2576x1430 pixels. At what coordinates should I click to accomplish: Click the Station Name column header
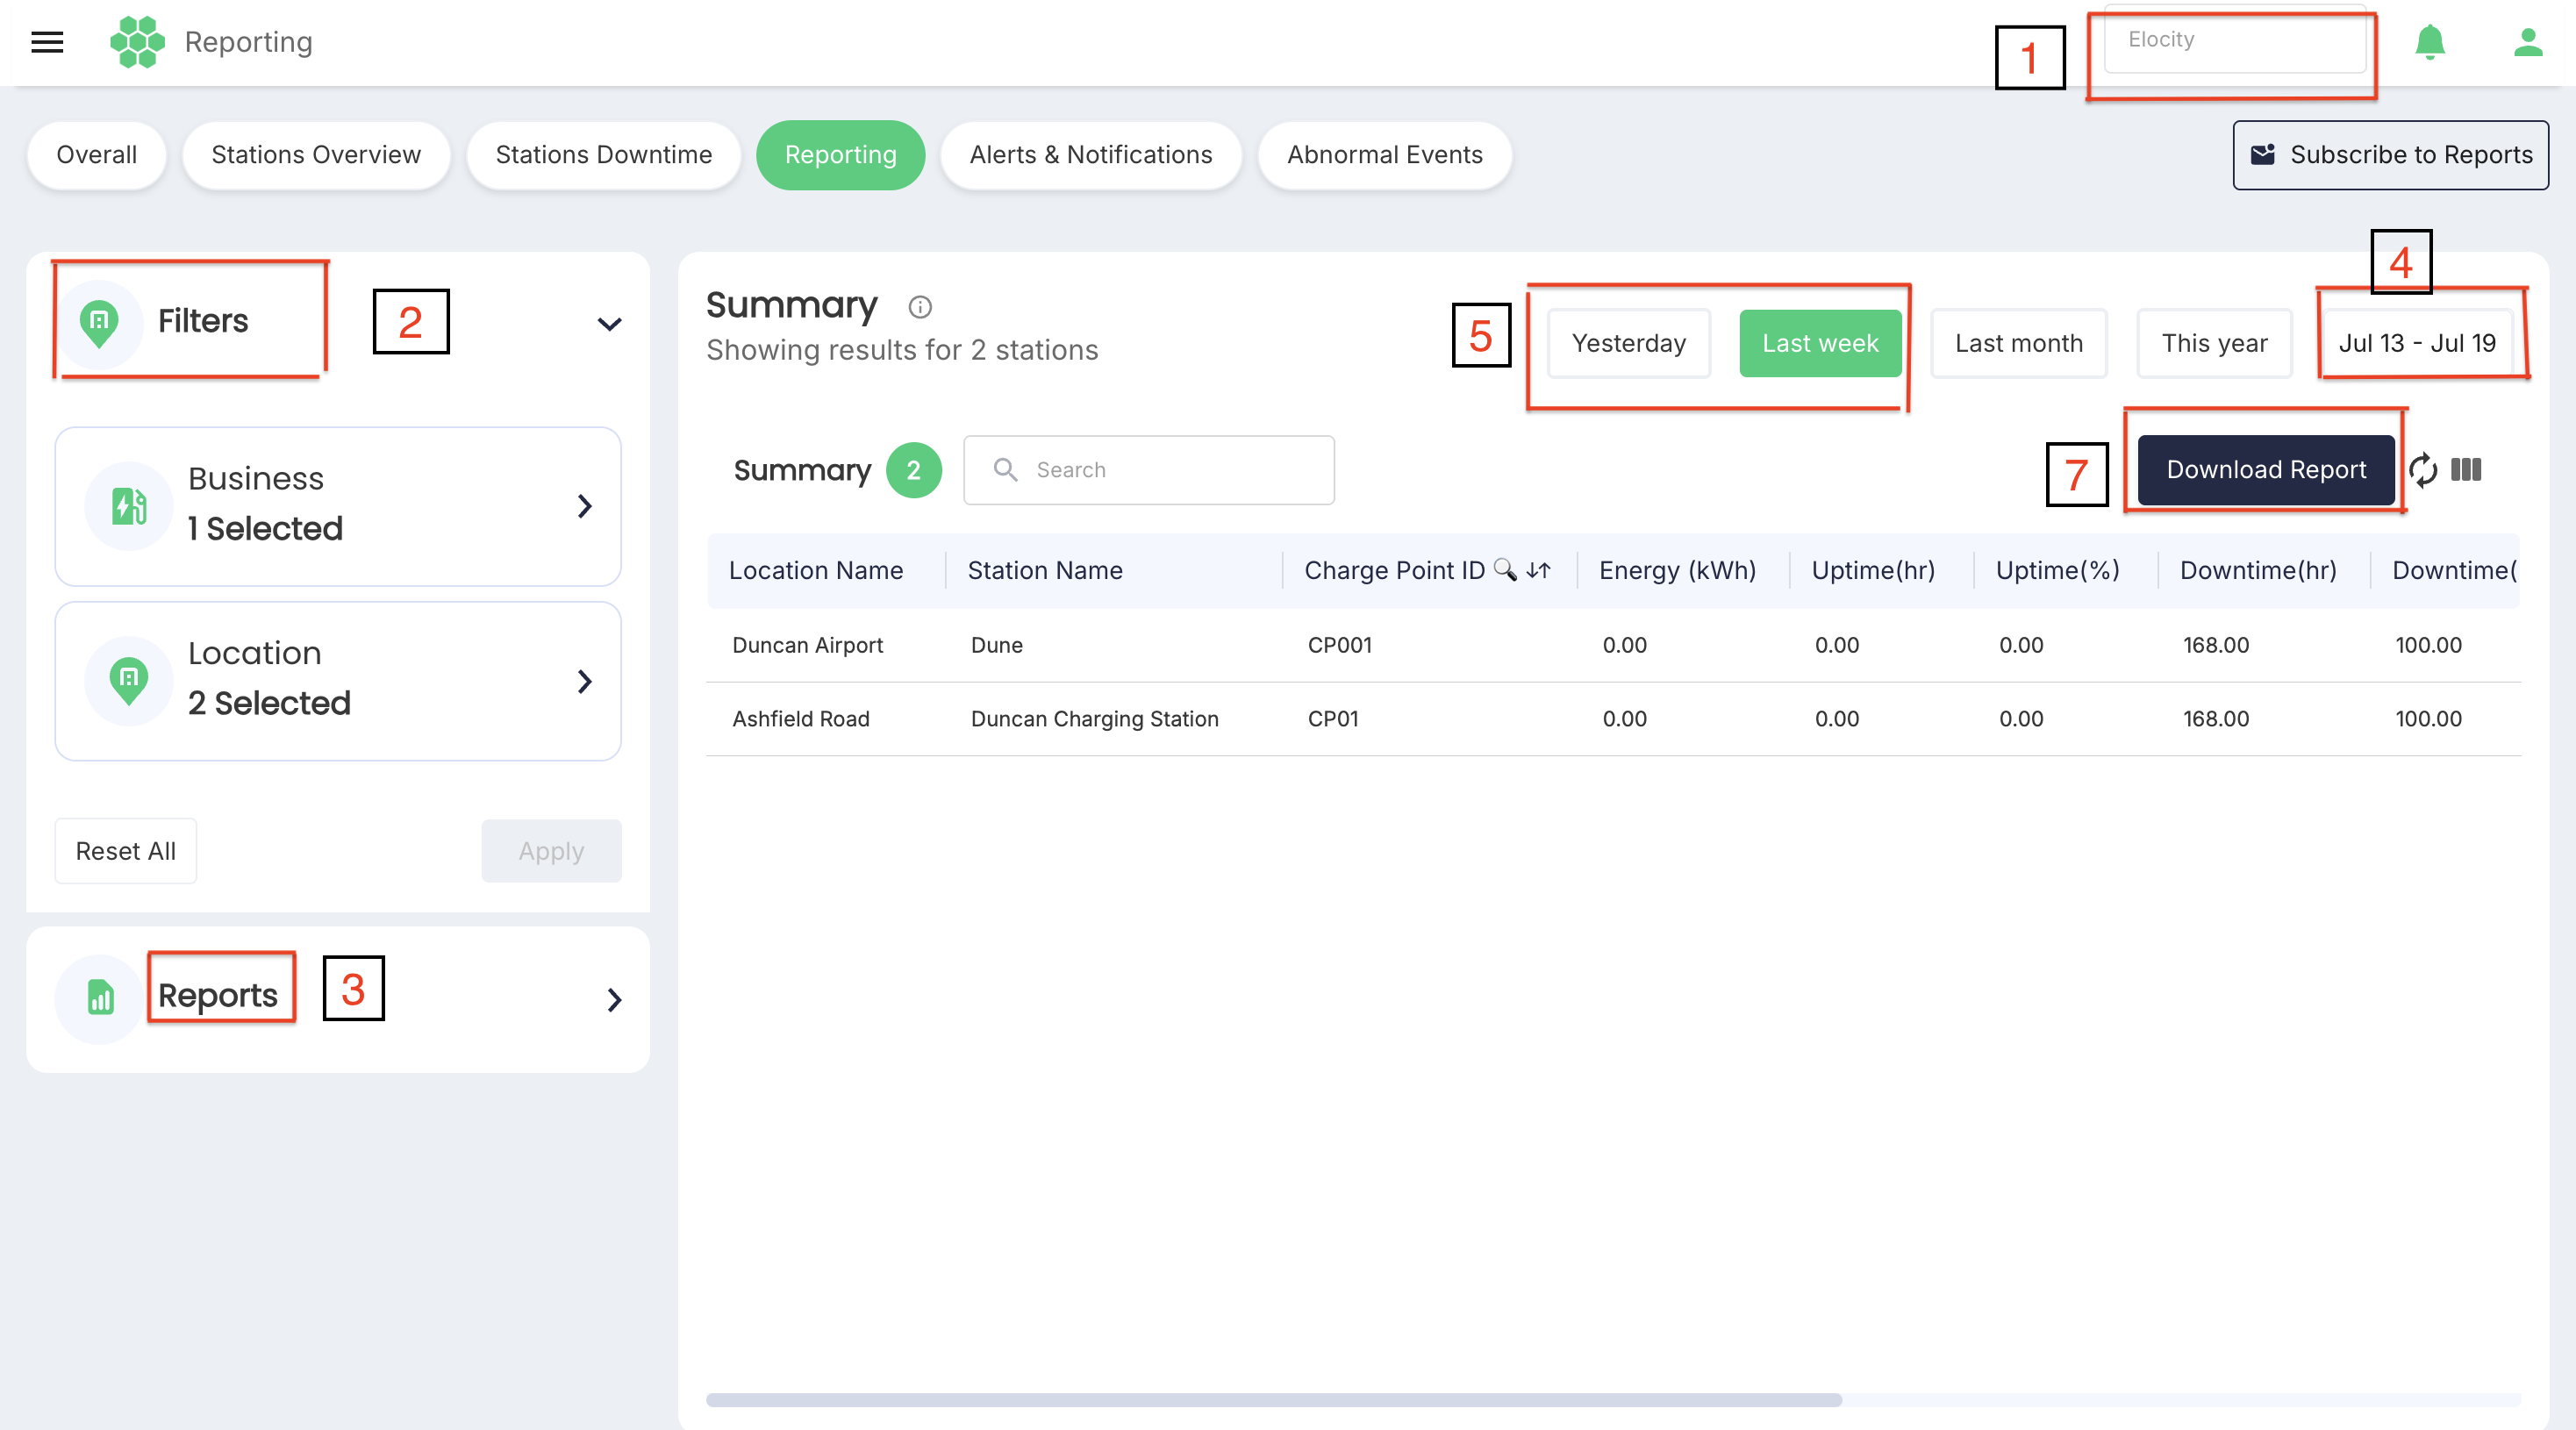[x=1045, y=570]
